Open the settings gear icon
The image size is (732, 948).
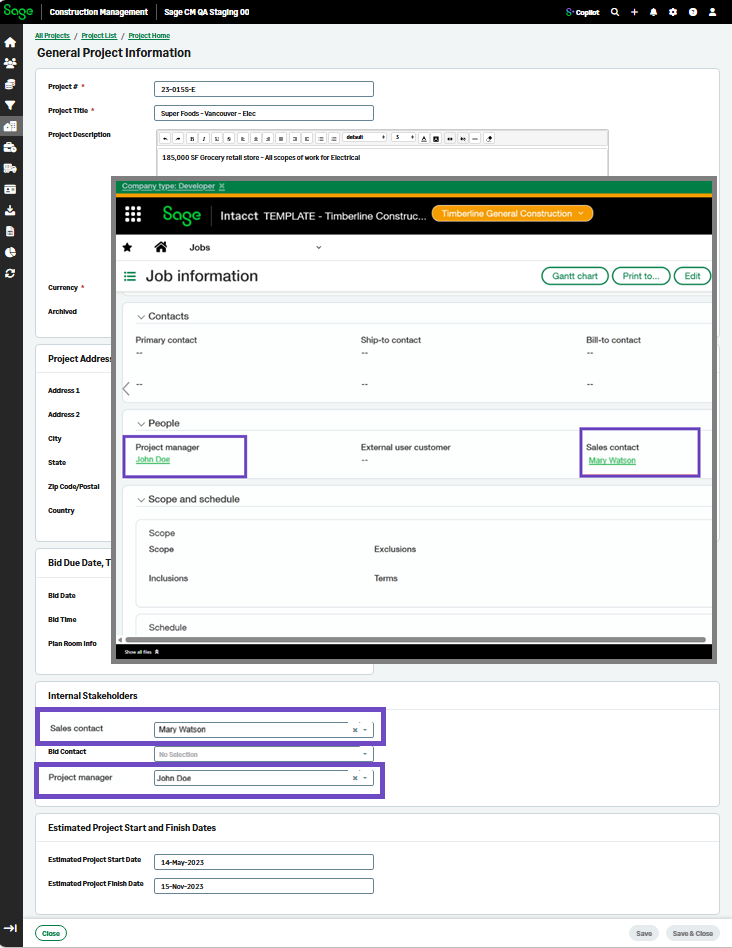click(x=673, y=12)
